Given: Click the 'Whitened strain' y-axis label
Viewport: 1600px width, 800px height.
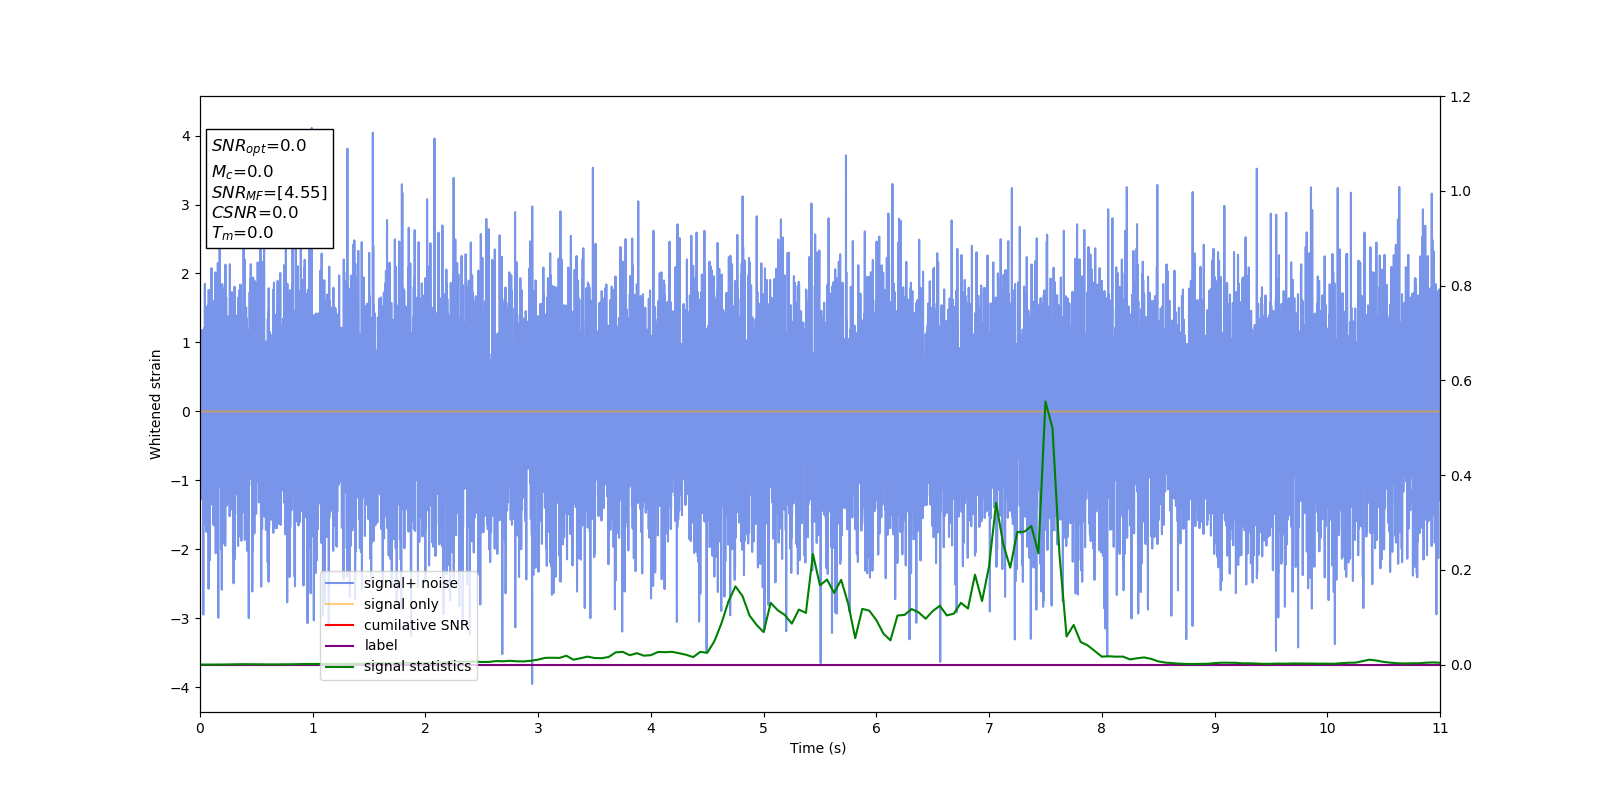Looking at the screenshot, I should tap(156, 404).
